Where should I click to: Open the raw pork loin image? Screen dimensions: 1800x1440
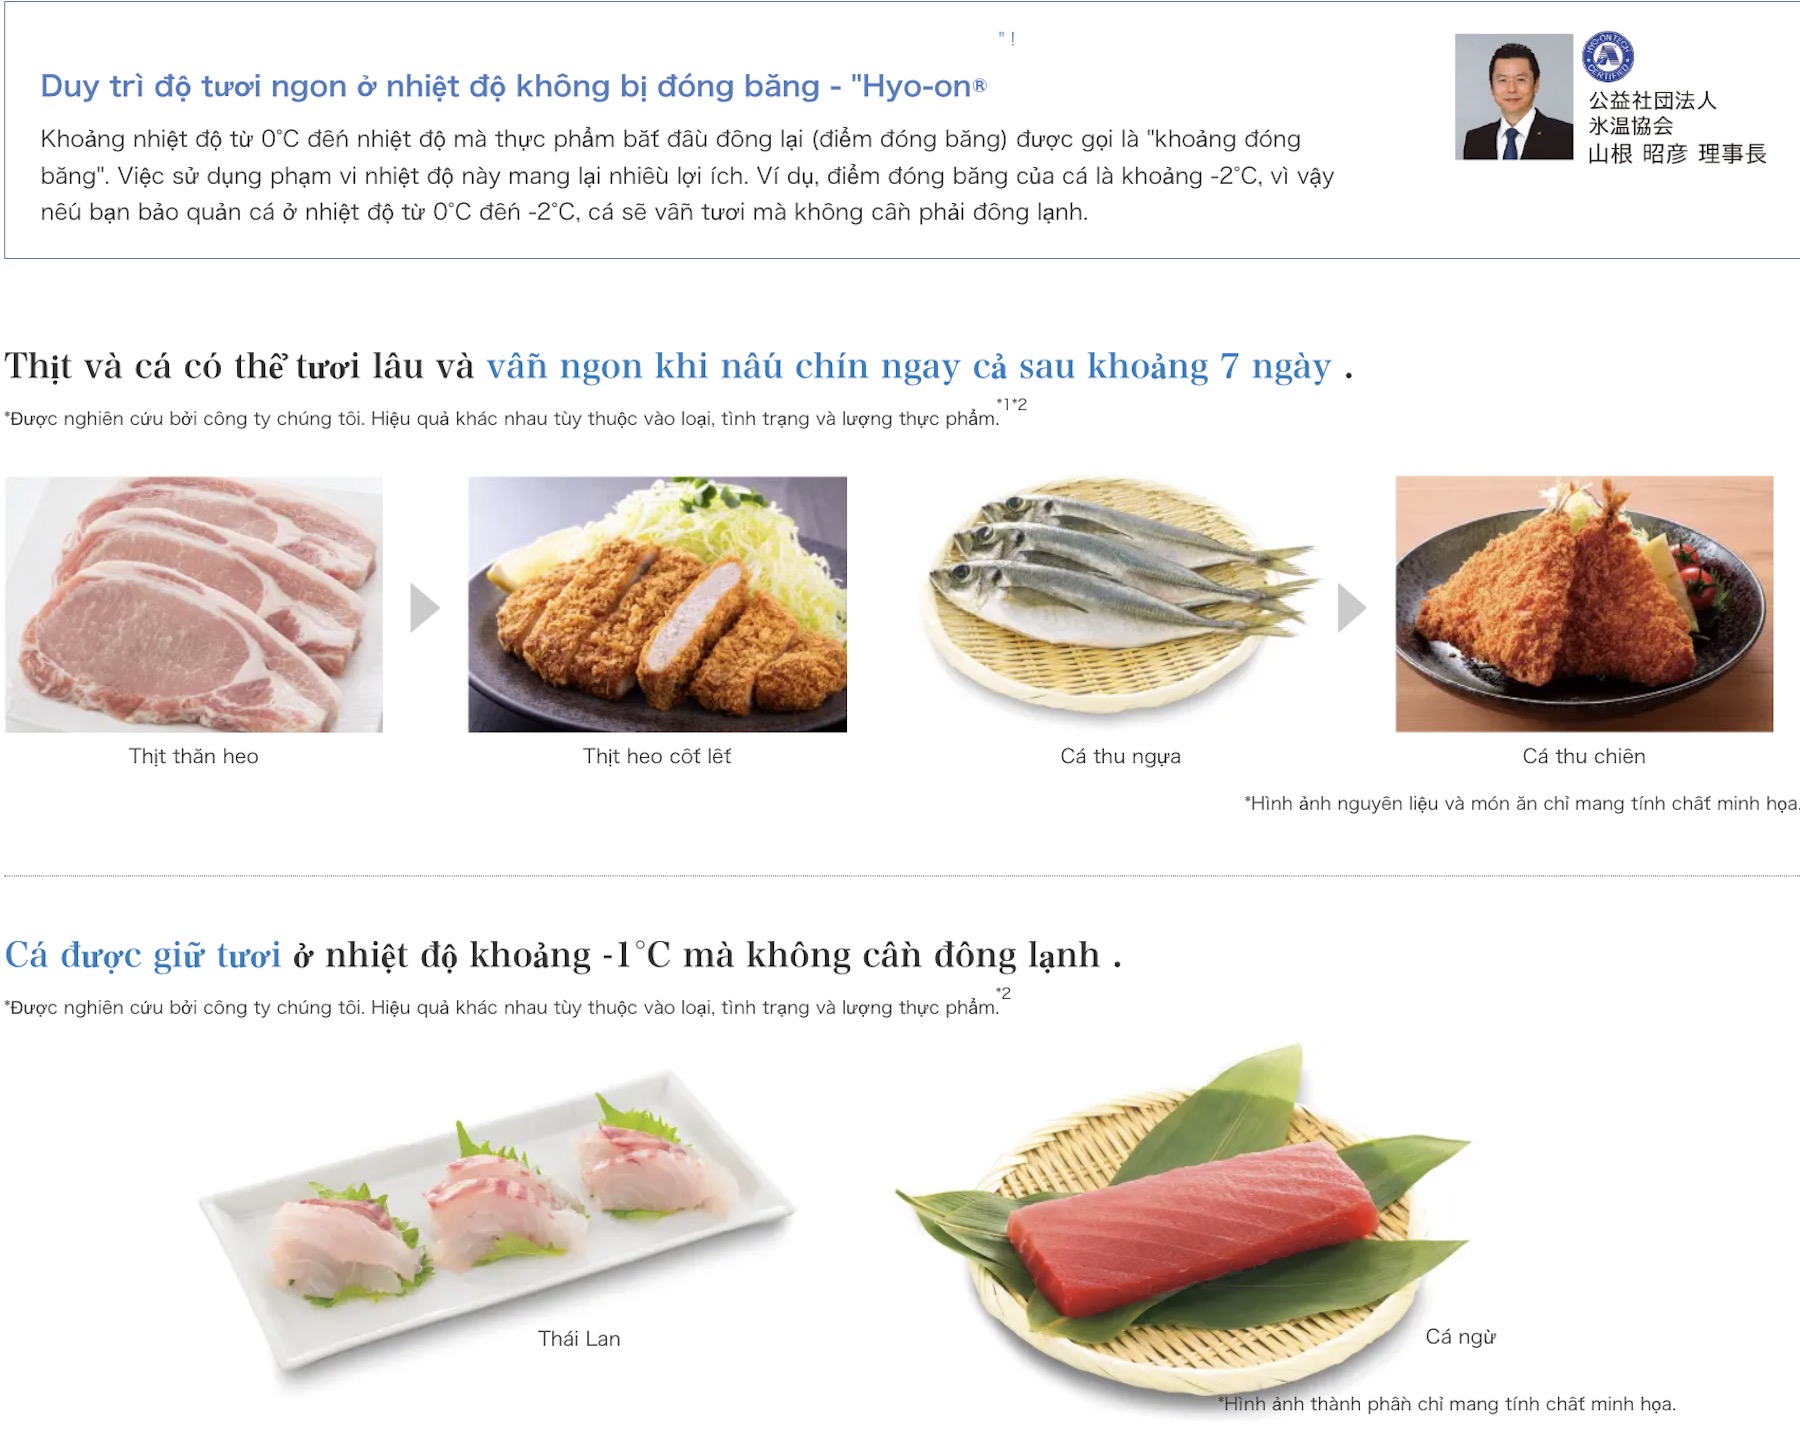(x=194, y=604)
